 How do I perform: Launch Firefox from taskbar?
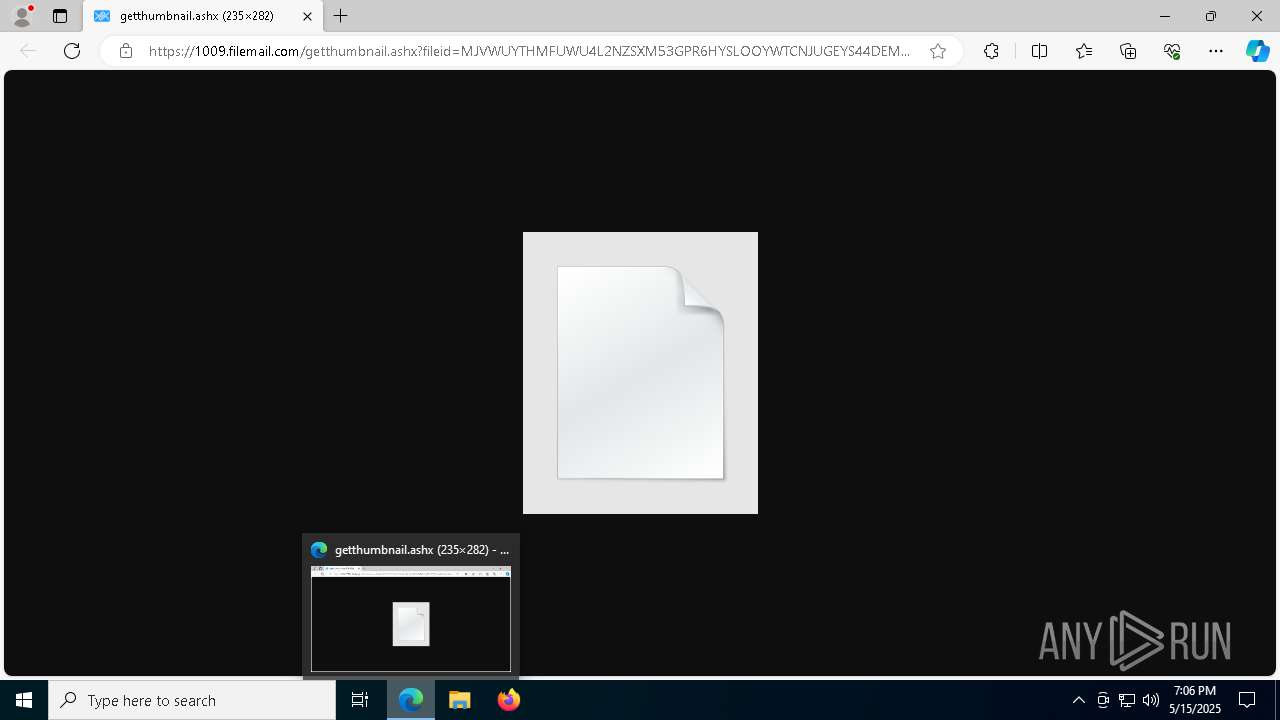509,700
